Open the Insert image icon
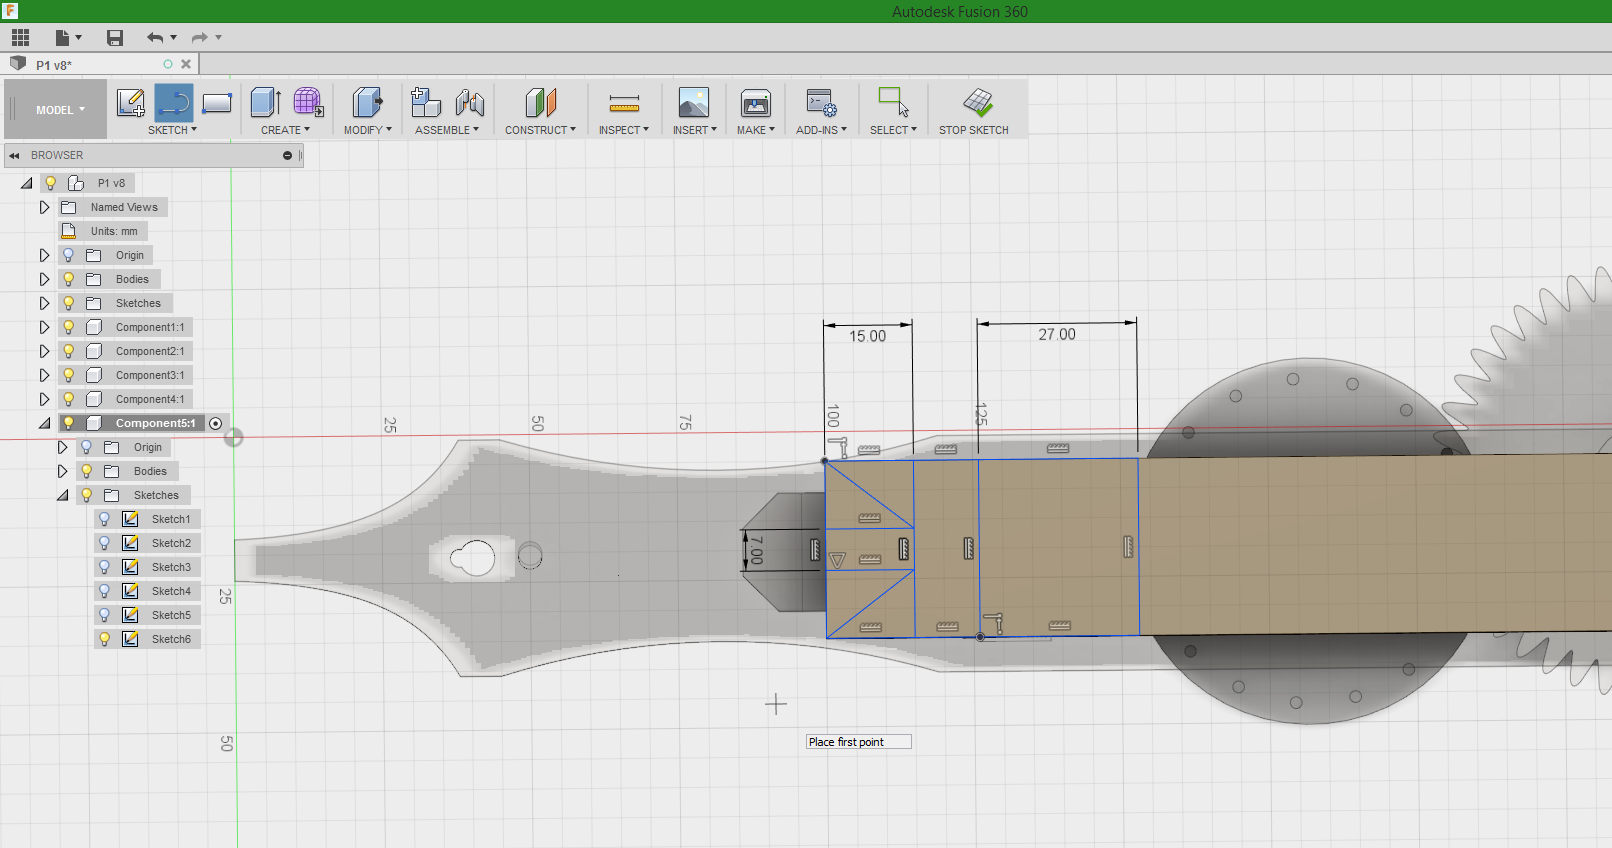Viewport: 1612px width, 848px height. click(x=694, y=102)
